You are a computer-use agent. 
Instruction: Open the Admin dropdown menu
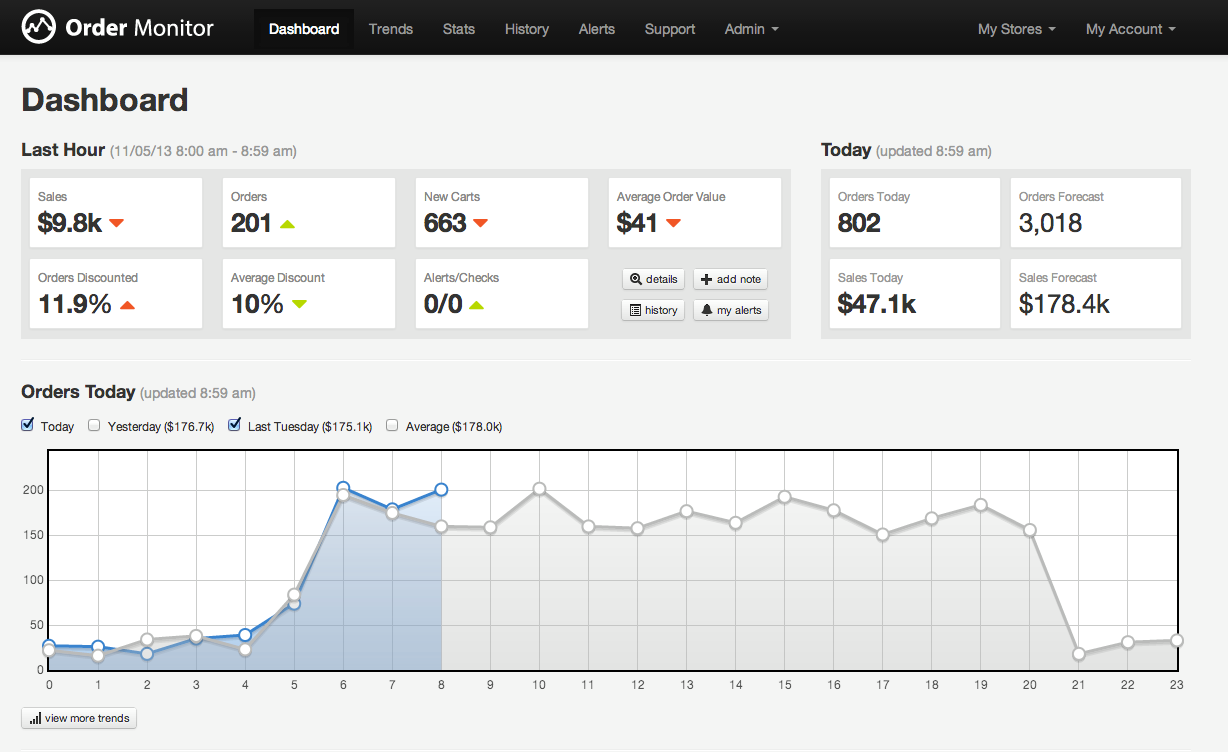pyautogui.click(x=751, y=29)
